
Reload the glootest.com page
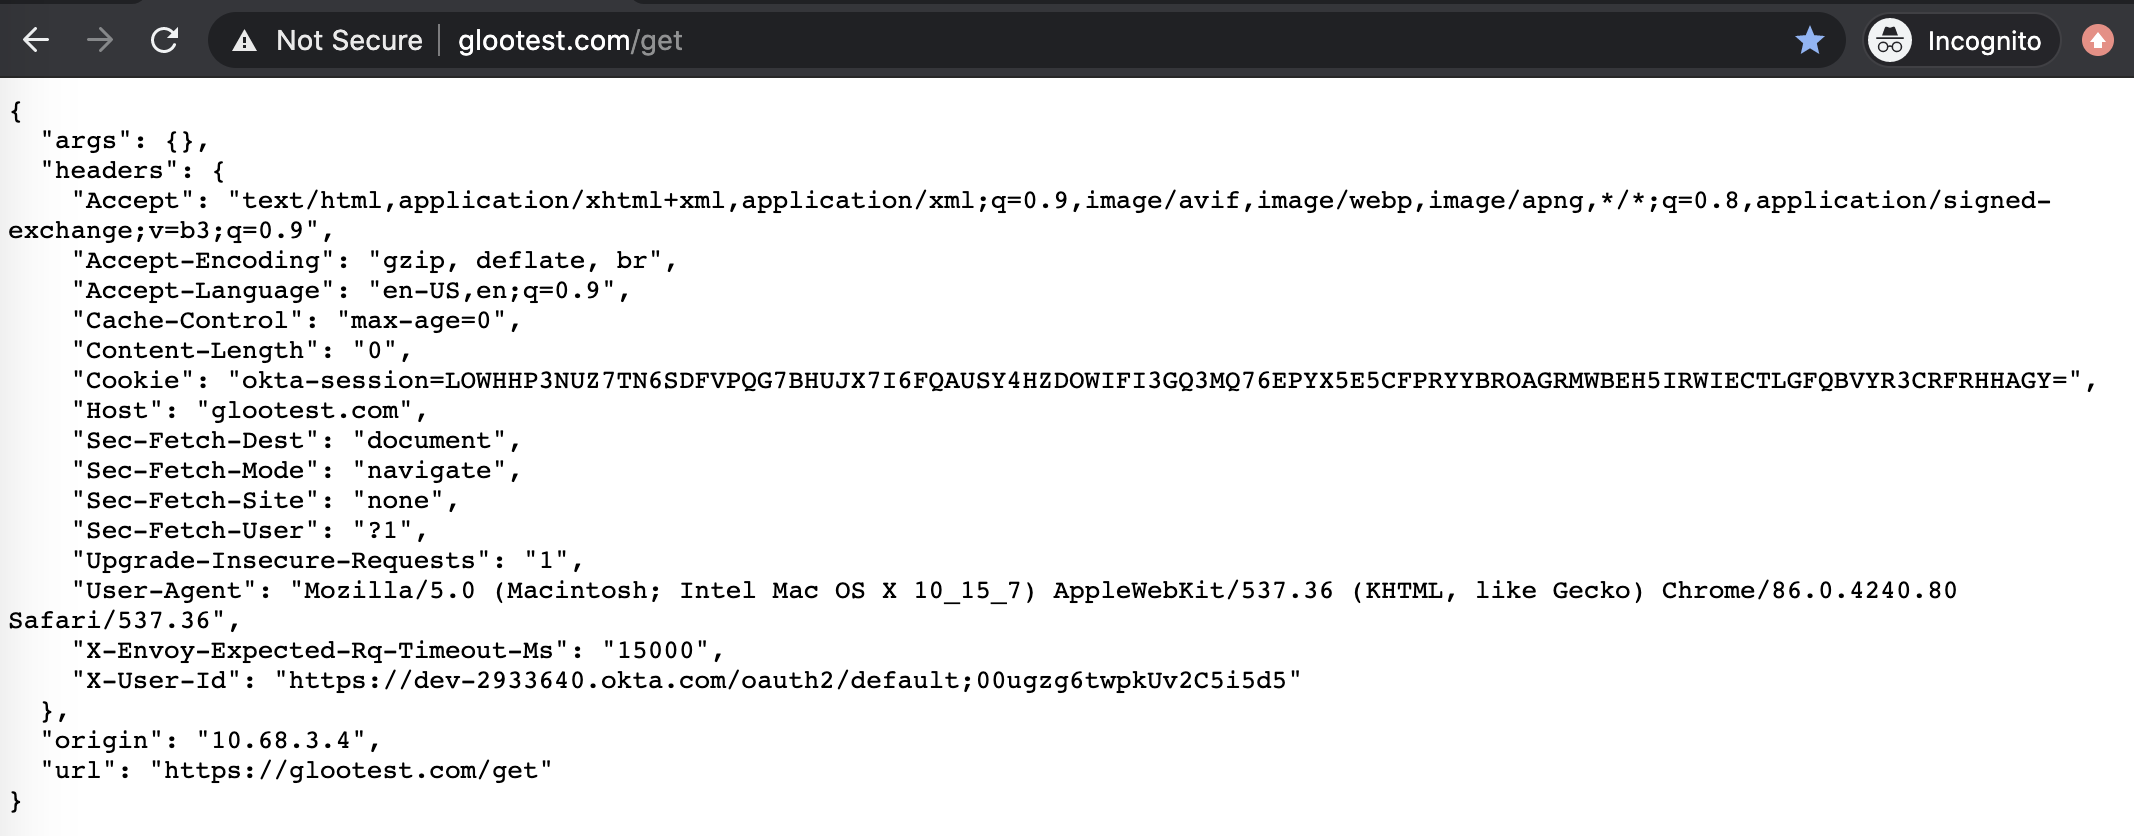[x=164, y=40]
